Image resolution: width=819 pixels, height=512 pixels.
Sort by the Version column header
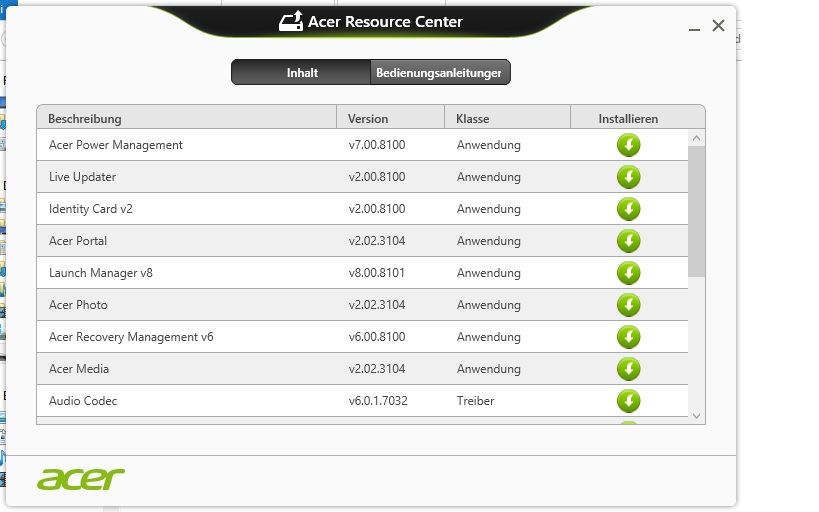390,119
